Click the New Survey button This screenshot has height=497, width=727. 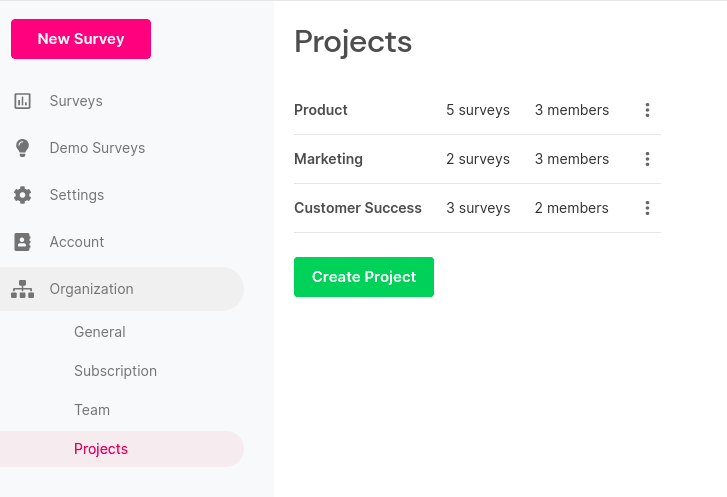[x=81, y=39]
